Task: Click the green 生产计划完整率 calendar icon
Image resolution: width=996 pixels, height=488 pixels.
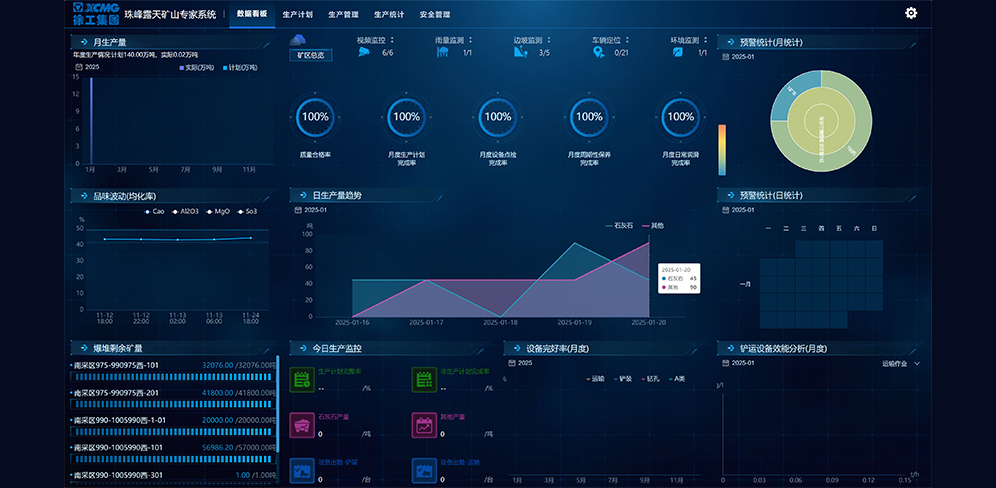Action: [x=301, y=379]
